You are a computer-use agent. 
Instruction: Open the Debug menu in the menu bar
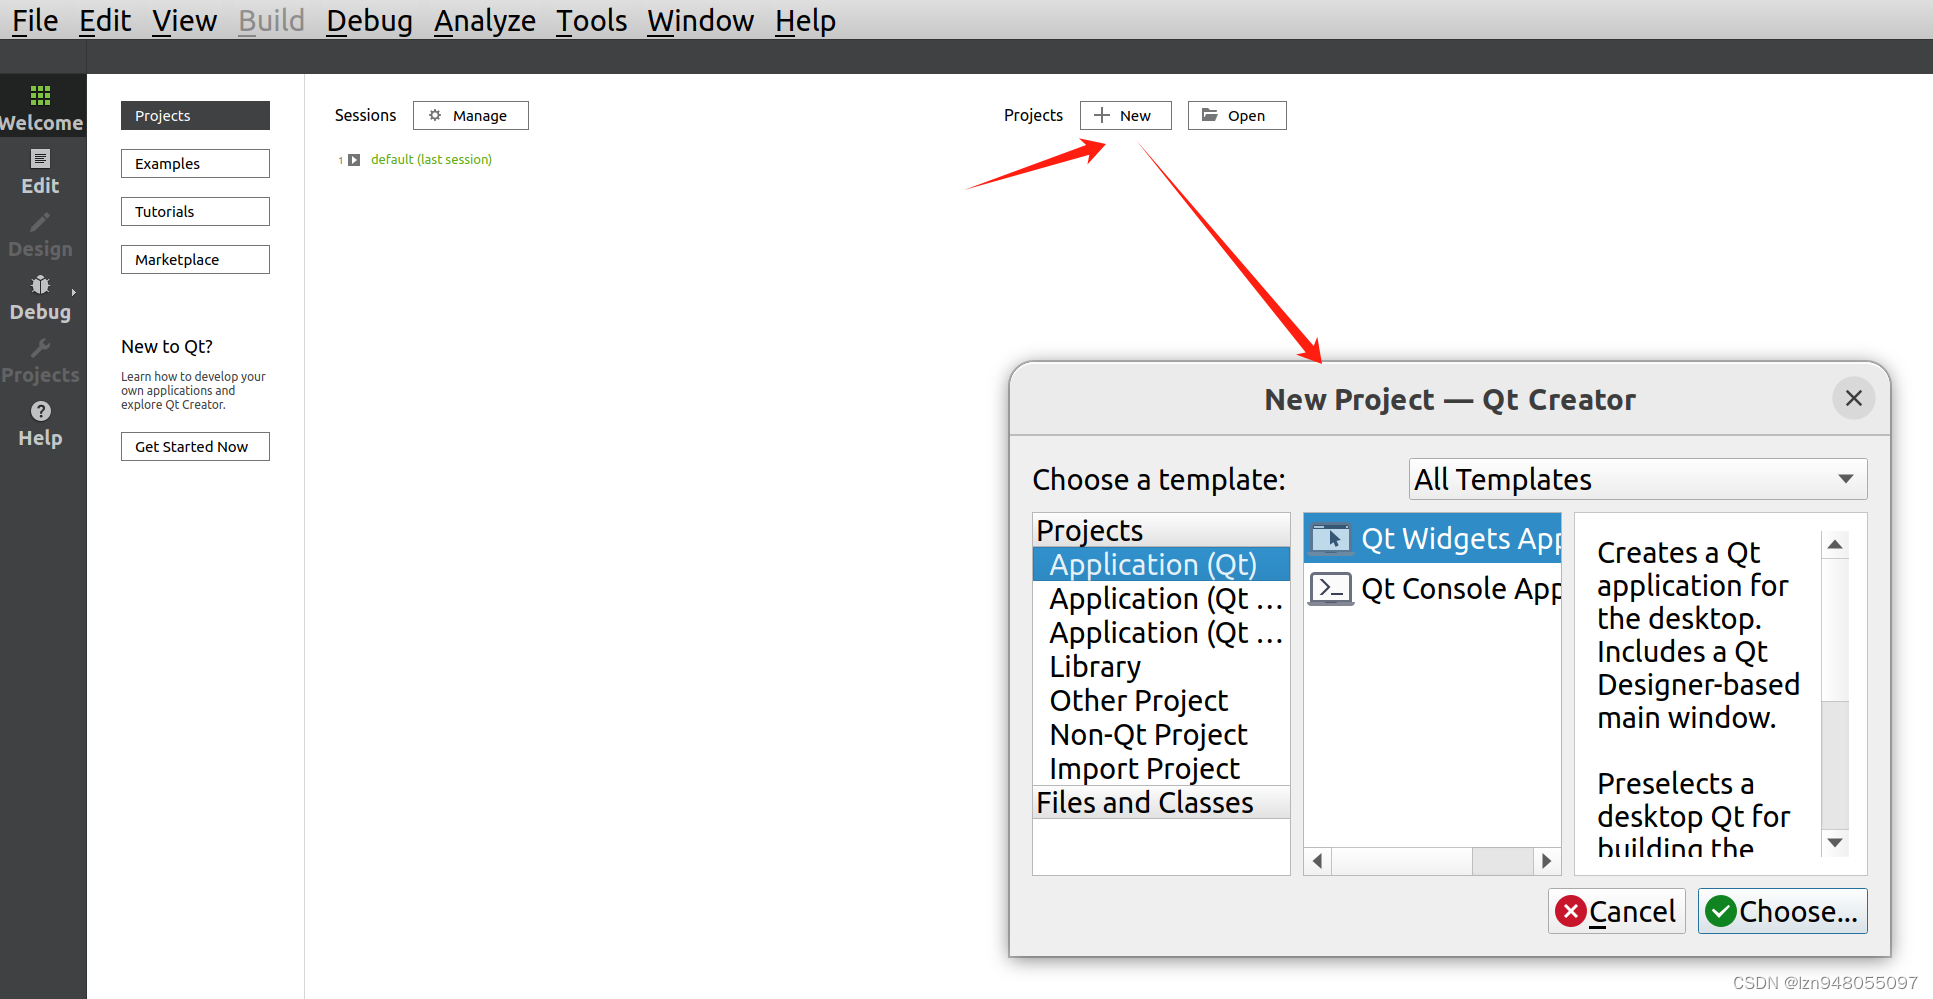[x=369, y=20]
